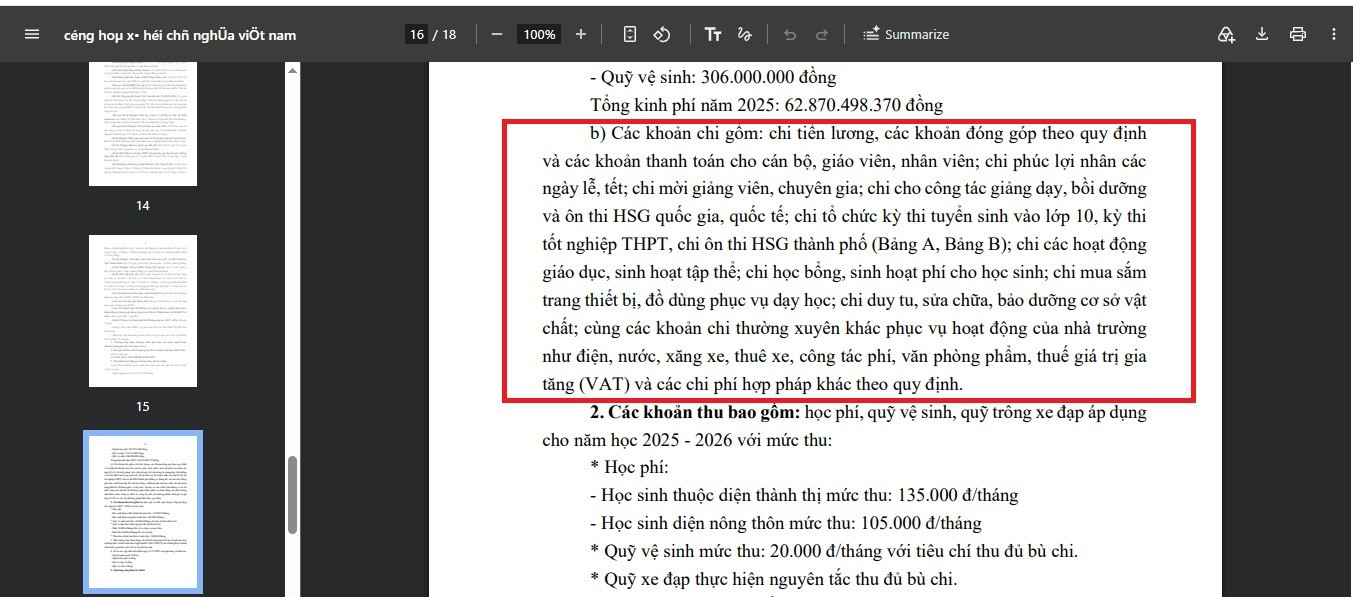Click the line "Tổng kinh phí năm 2025"

click(766, 105)
